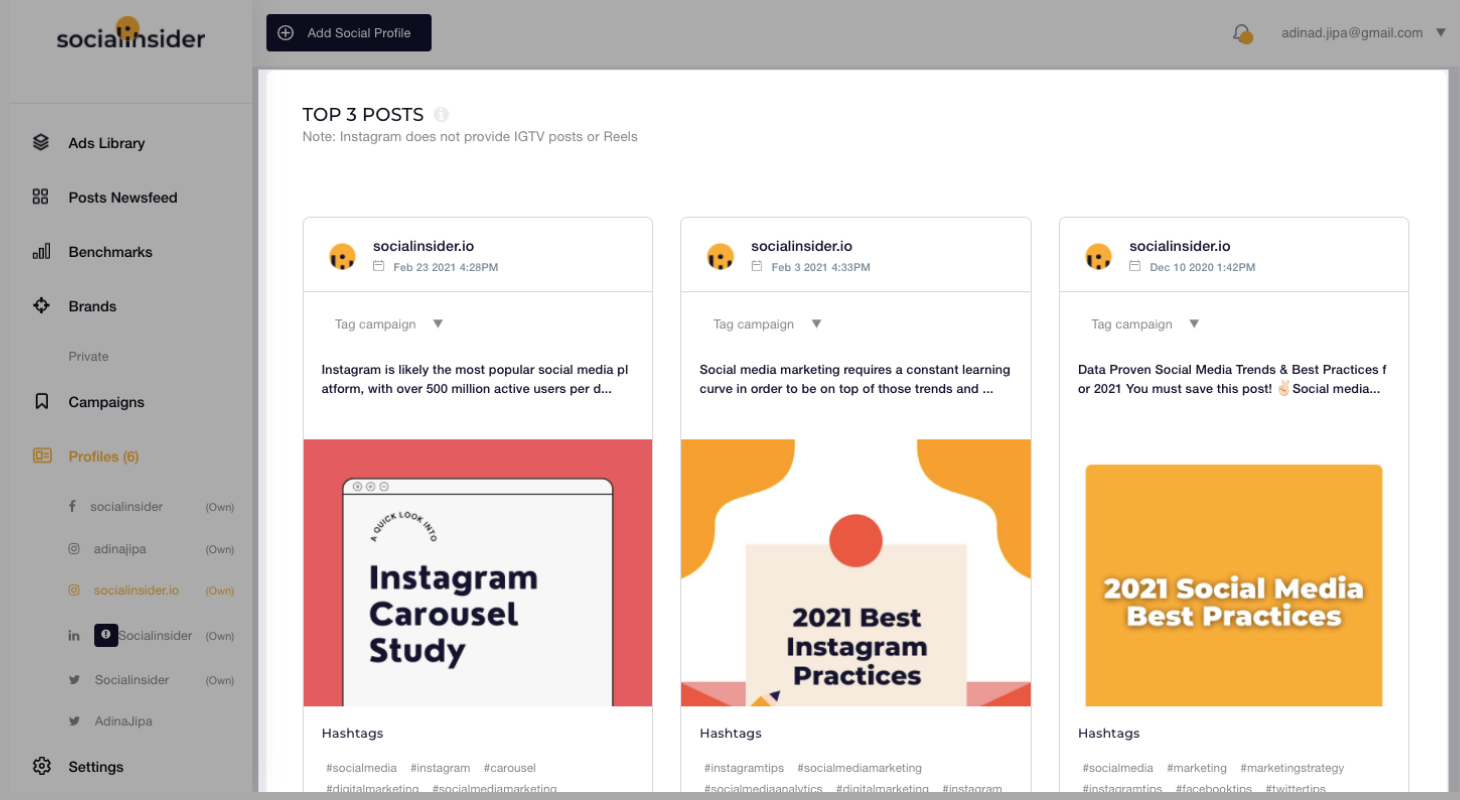Open notifications bell icon
The image size is (1460, 800).
click(x=1242, y=33)
